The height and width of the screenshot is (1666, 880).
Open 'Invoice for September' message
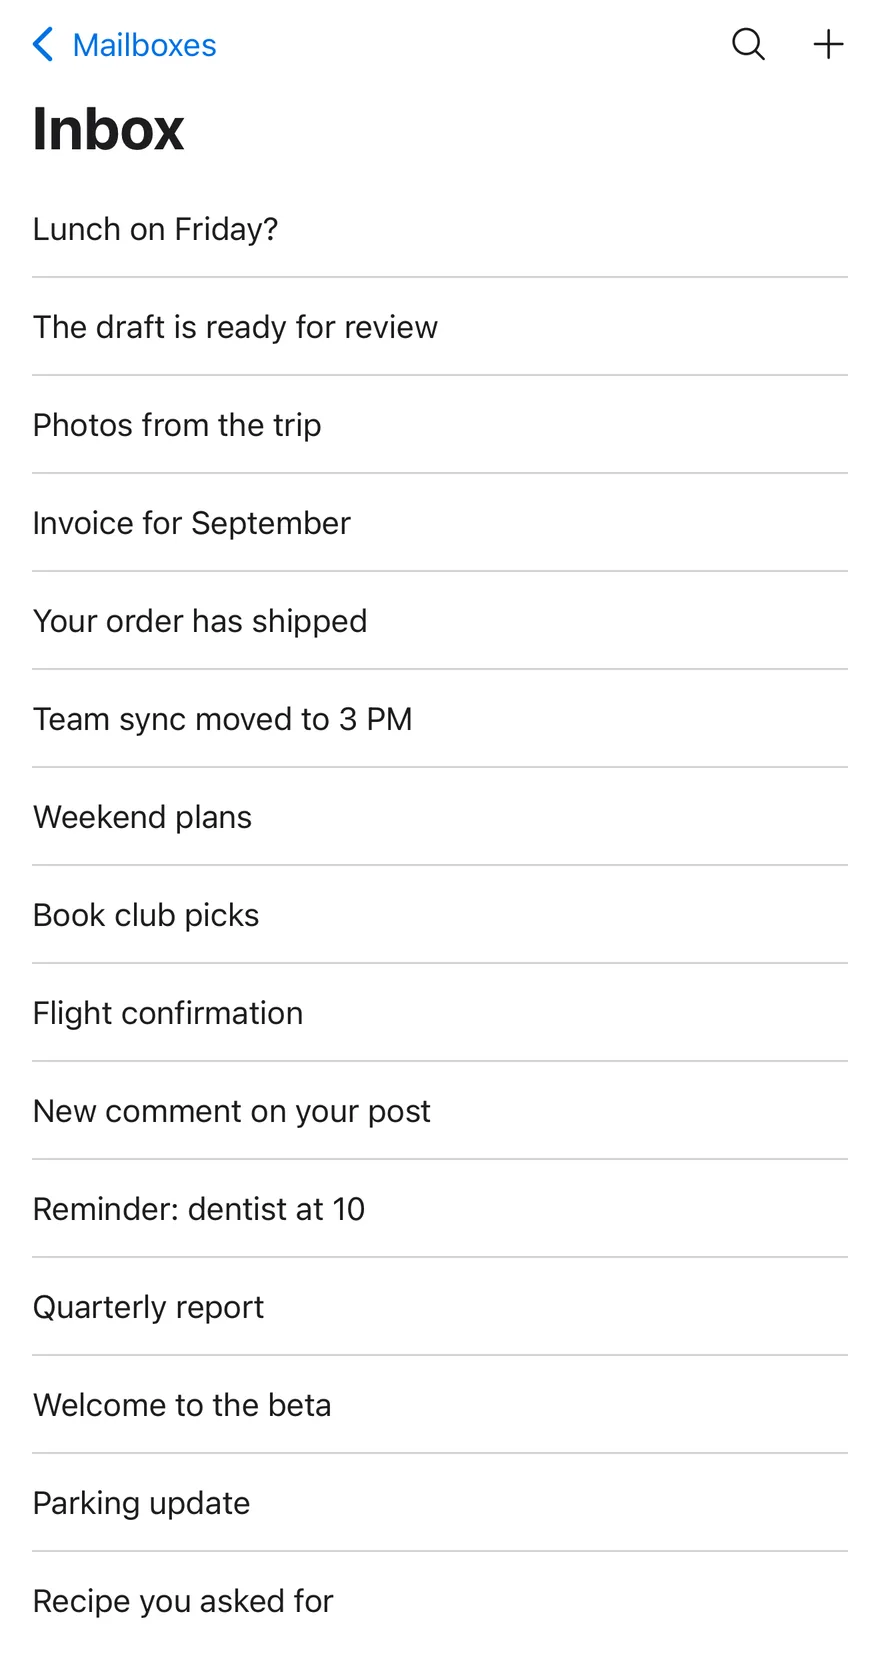click(x=440, y=523)
